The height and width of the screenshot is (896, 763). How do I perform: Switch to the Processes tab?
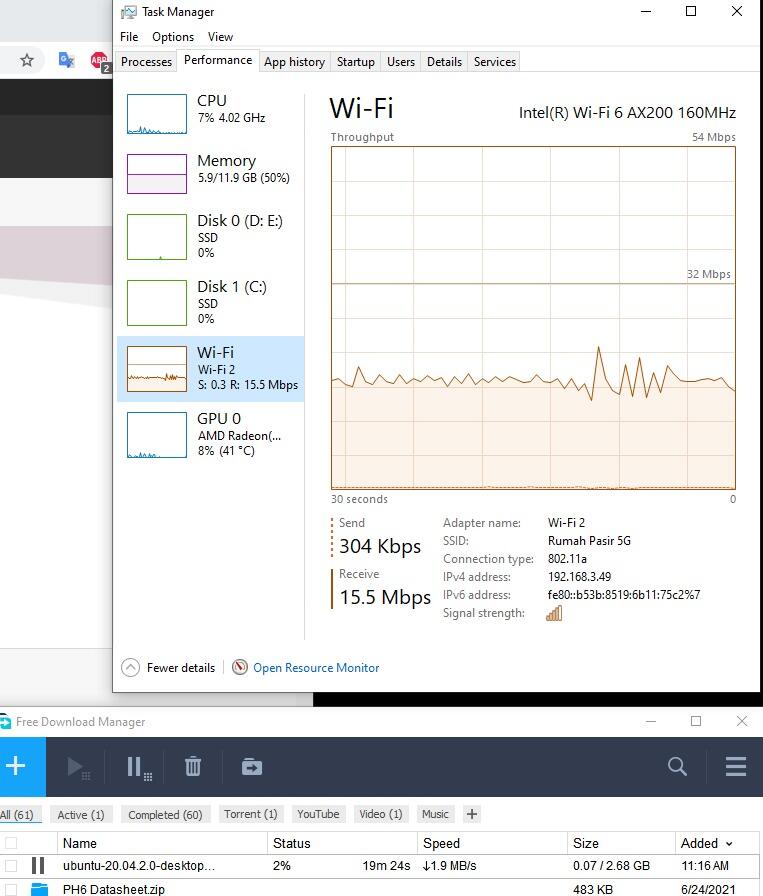(x=146, y=62)
